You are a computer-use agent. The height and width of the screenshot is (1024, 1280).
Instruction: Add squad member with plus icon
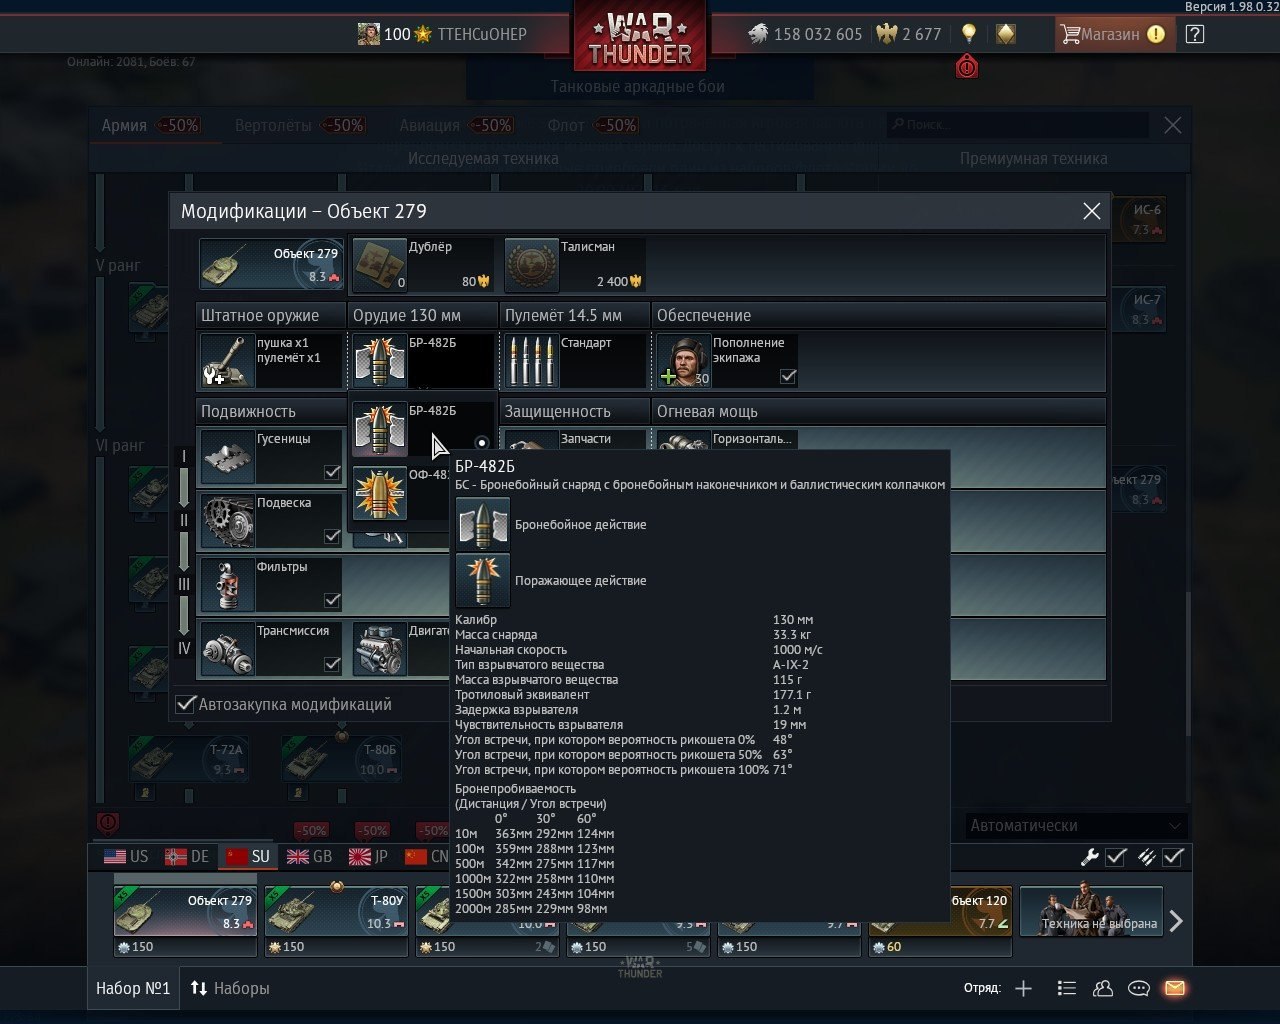click(1023, 988)
